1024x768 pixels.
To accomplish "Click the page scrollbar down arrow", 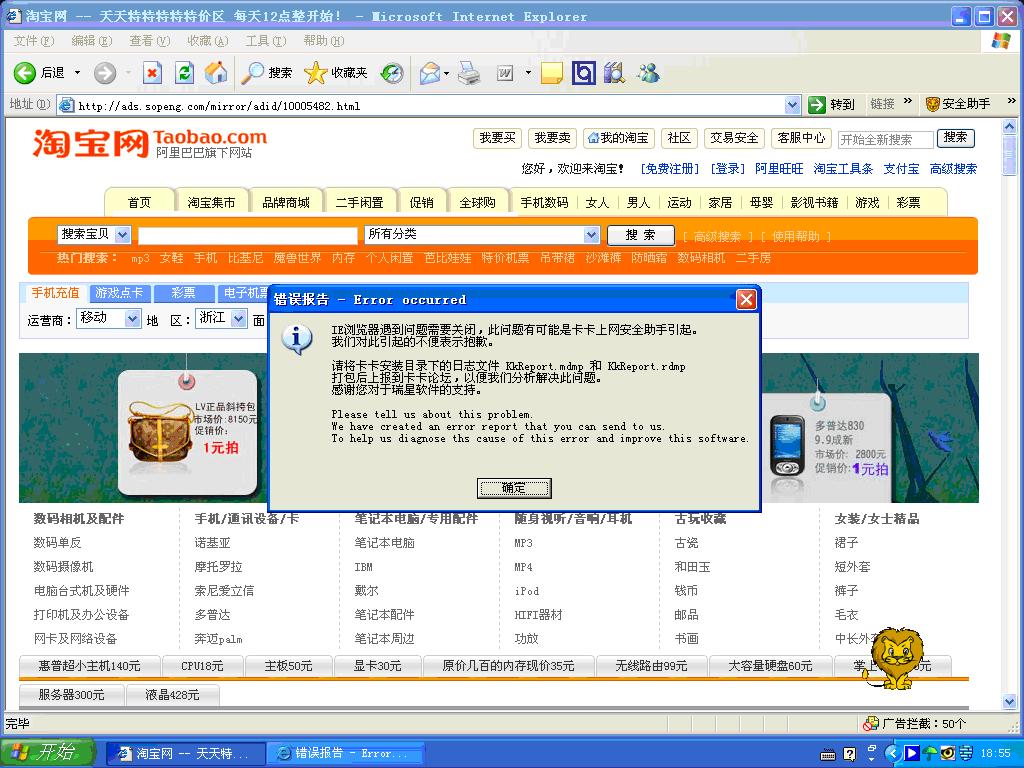I will 1010,702.
